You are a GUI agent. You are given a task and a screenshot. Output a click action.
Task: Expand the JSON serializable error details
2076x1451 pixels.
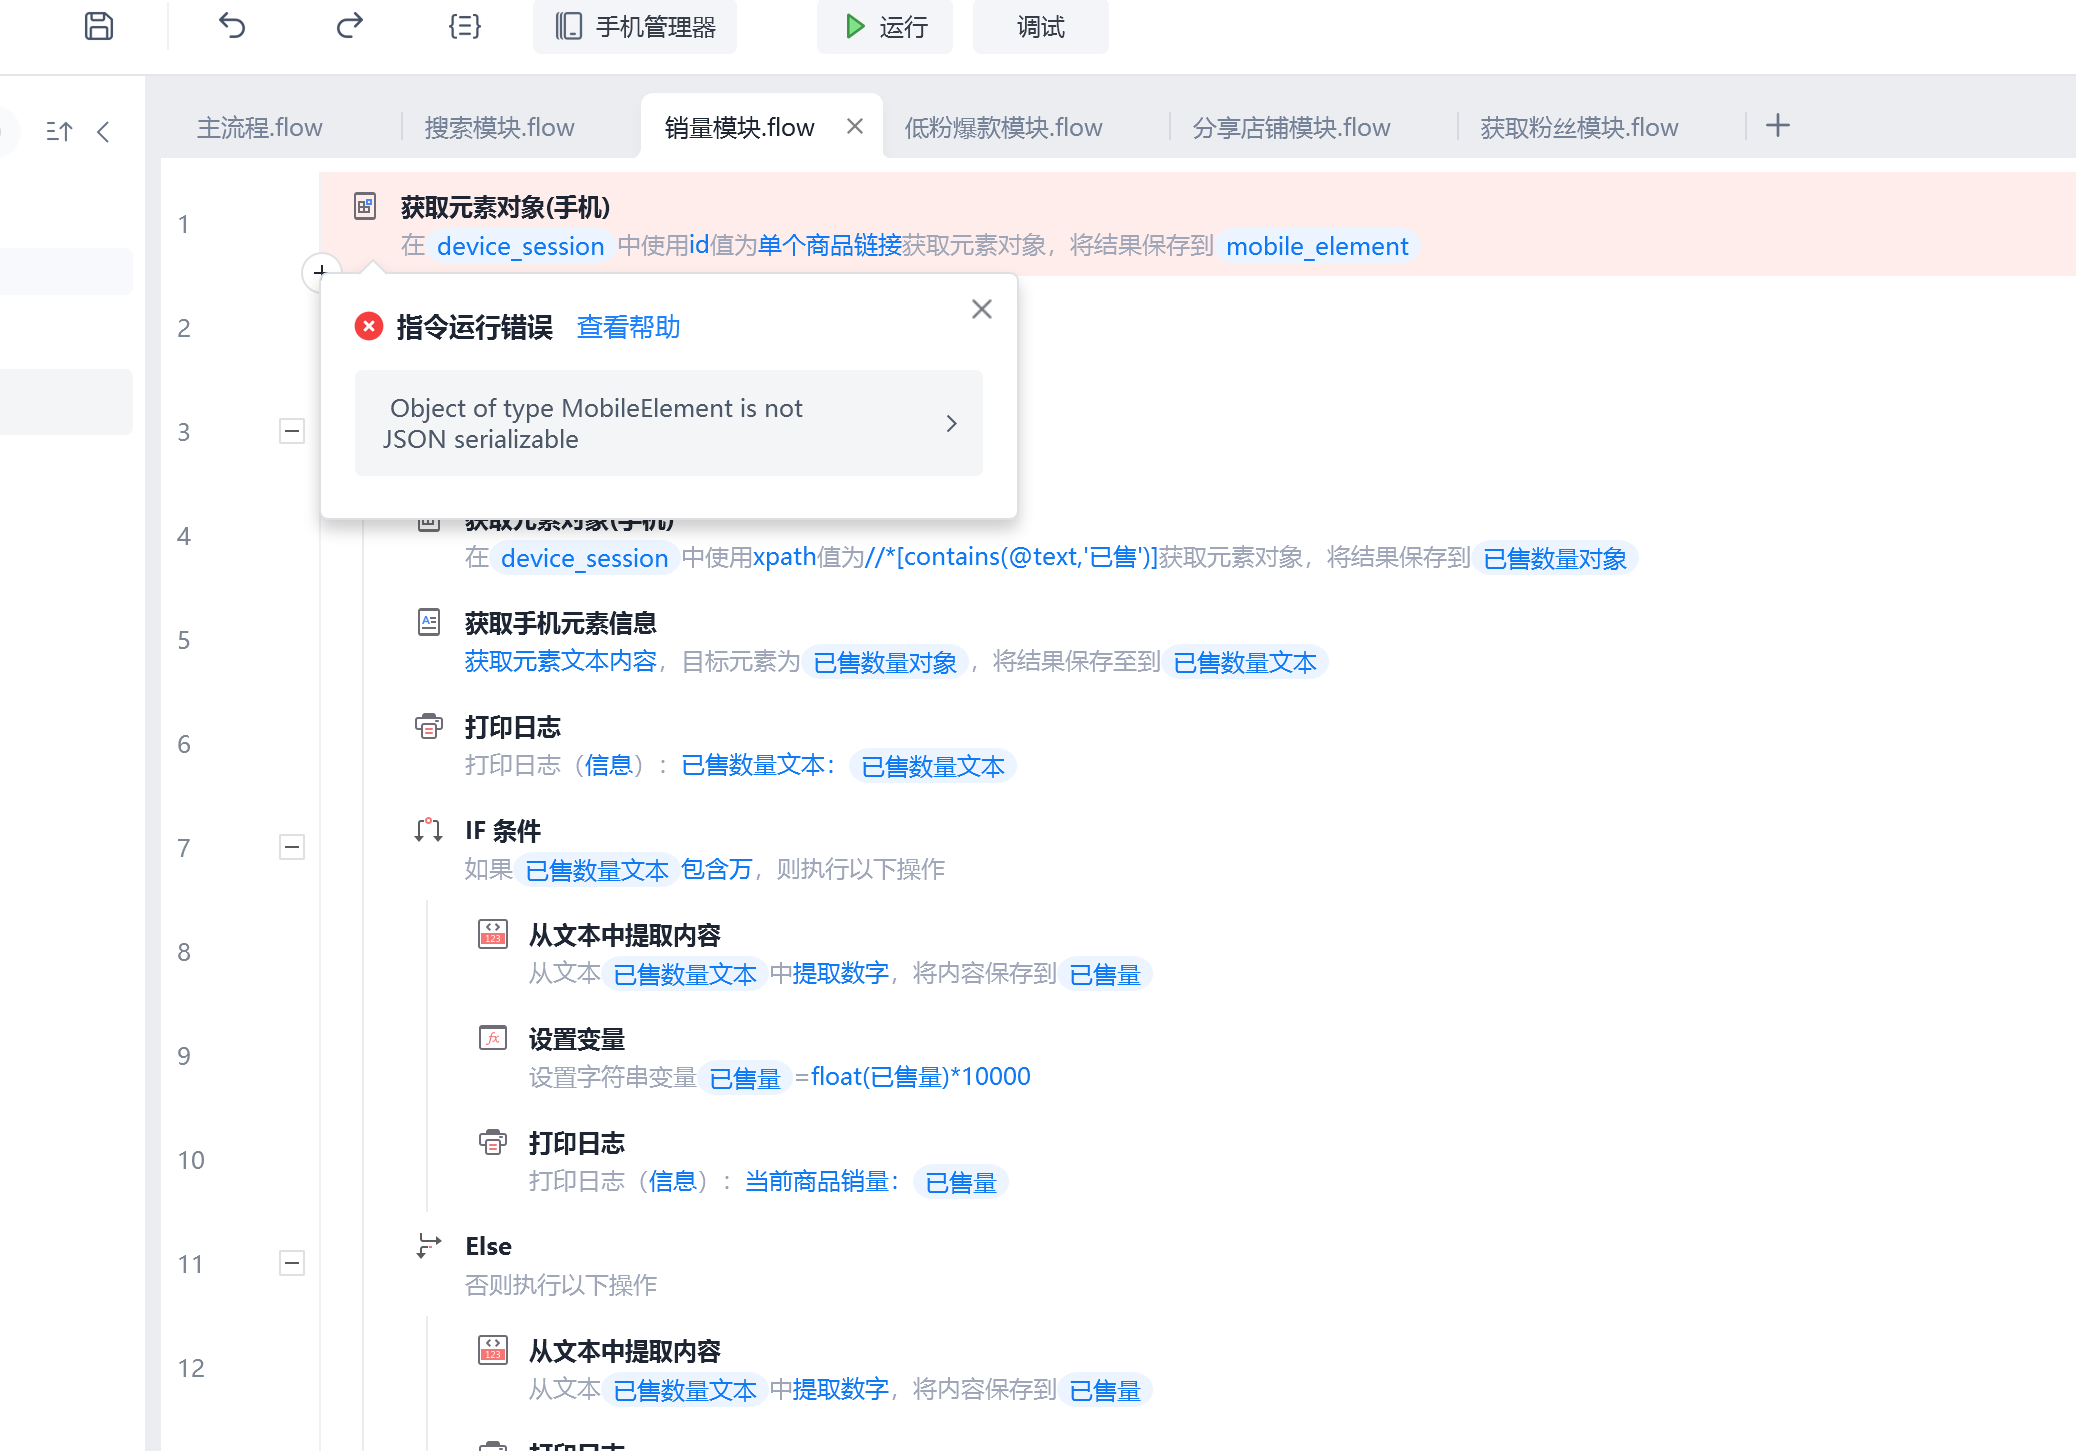coord(951,424)
